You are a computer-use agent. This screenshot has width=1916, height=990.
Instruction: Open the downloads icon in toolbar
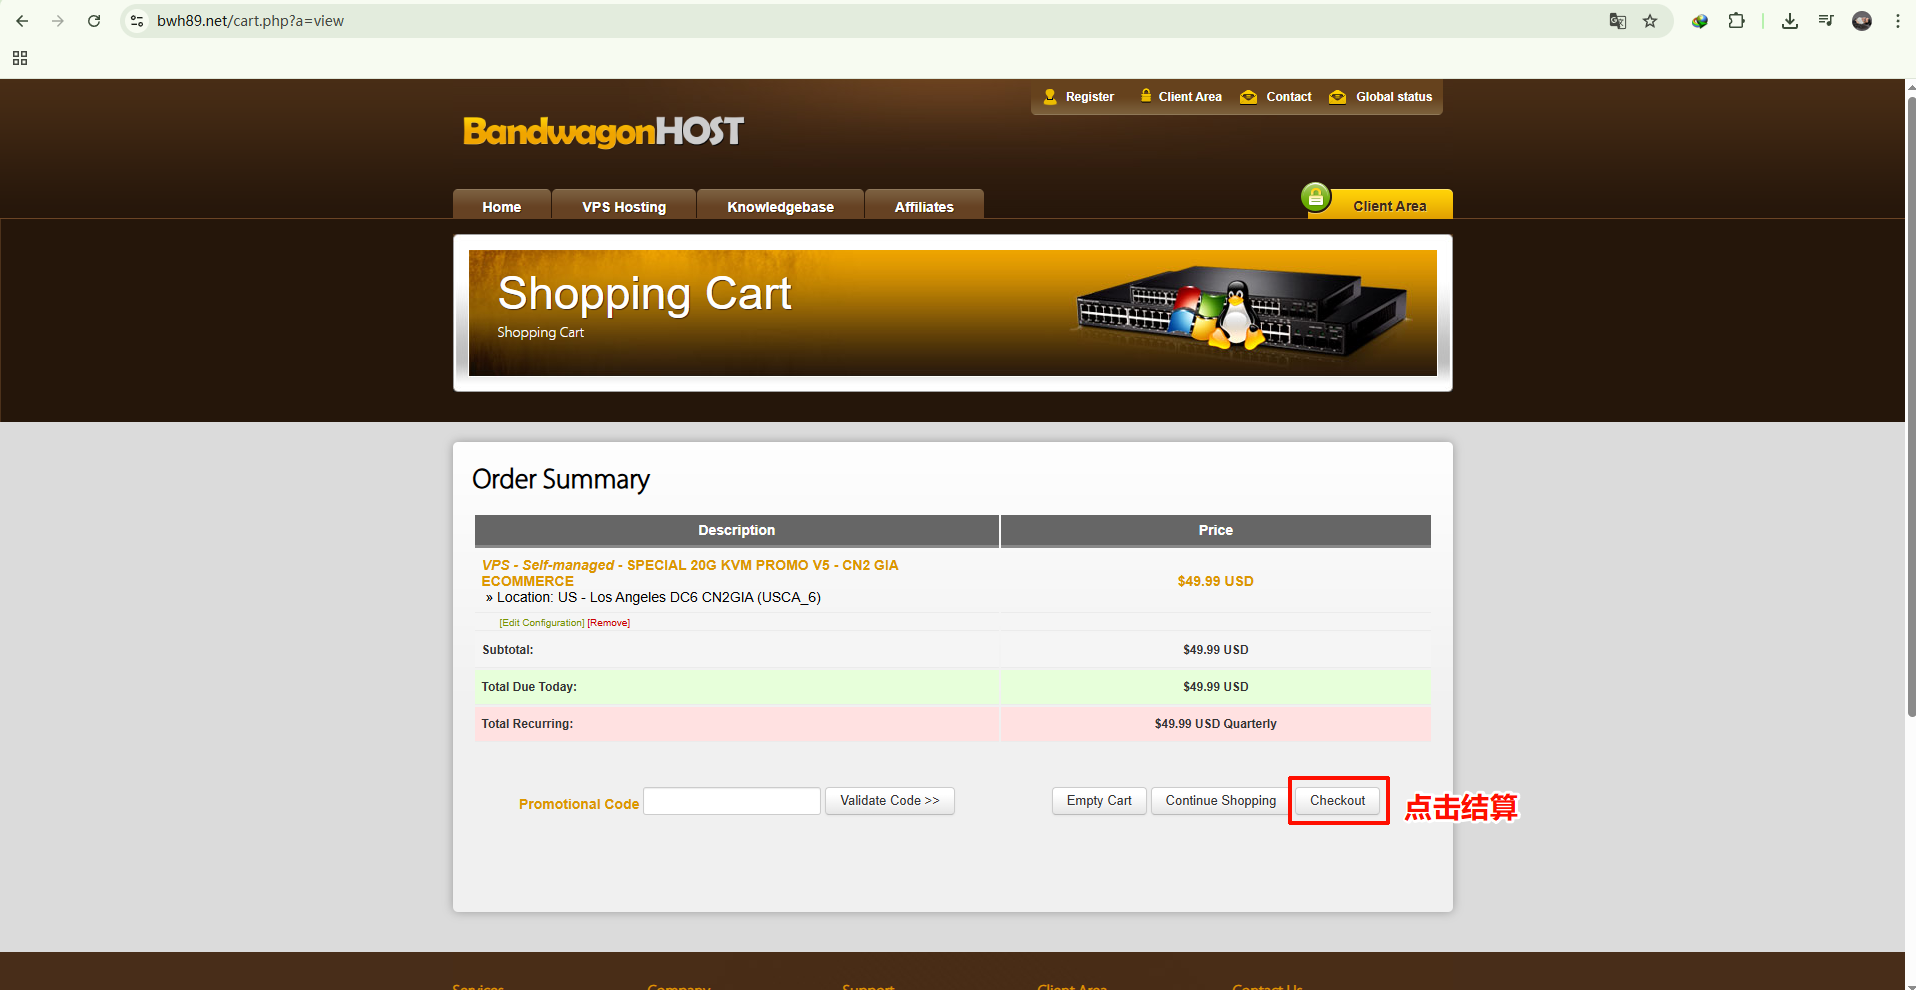point(1790,21)
